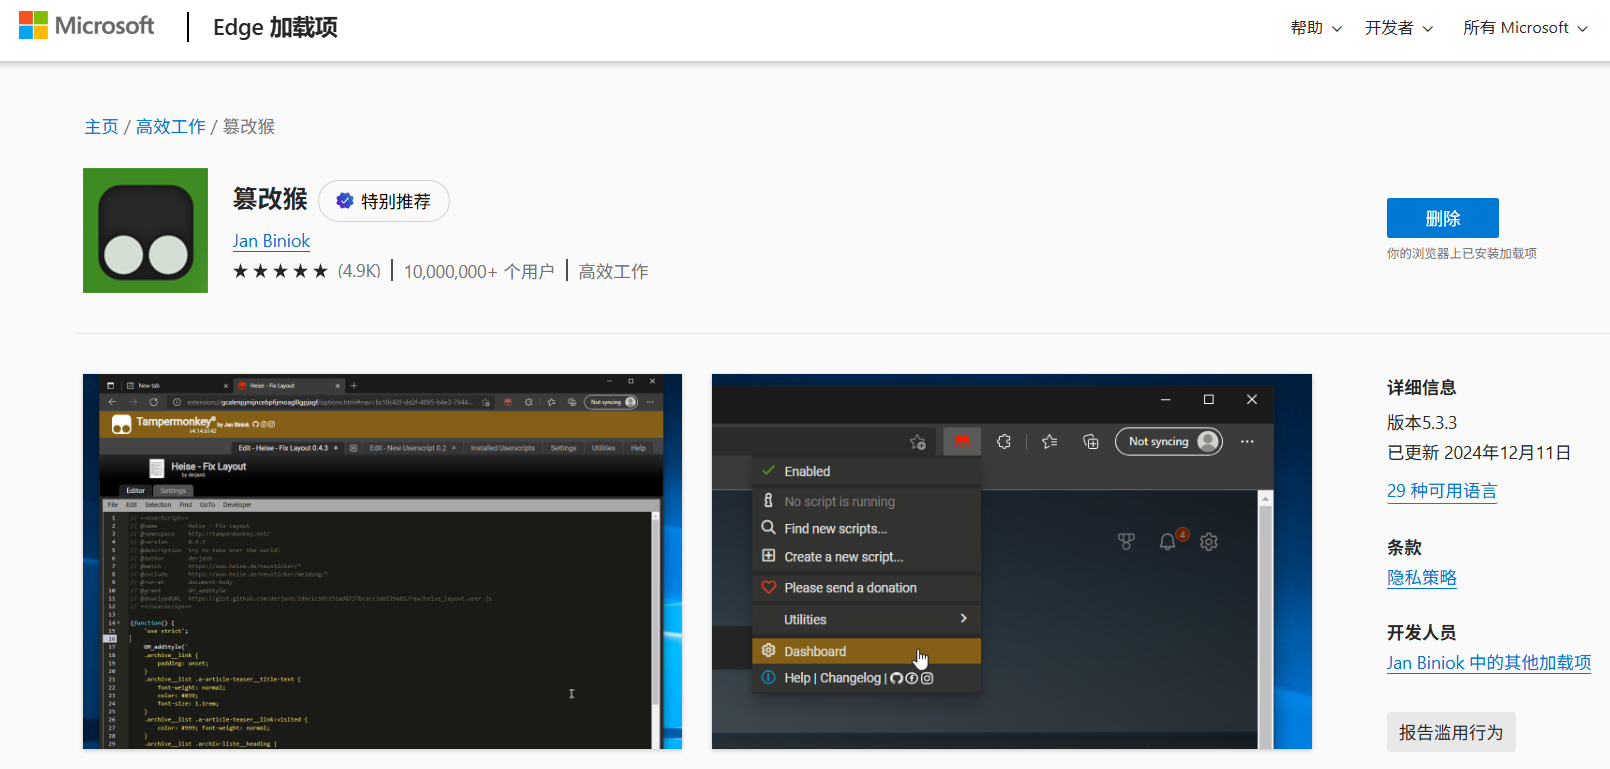Open the 隐私策略 link

coord(1421,578)
